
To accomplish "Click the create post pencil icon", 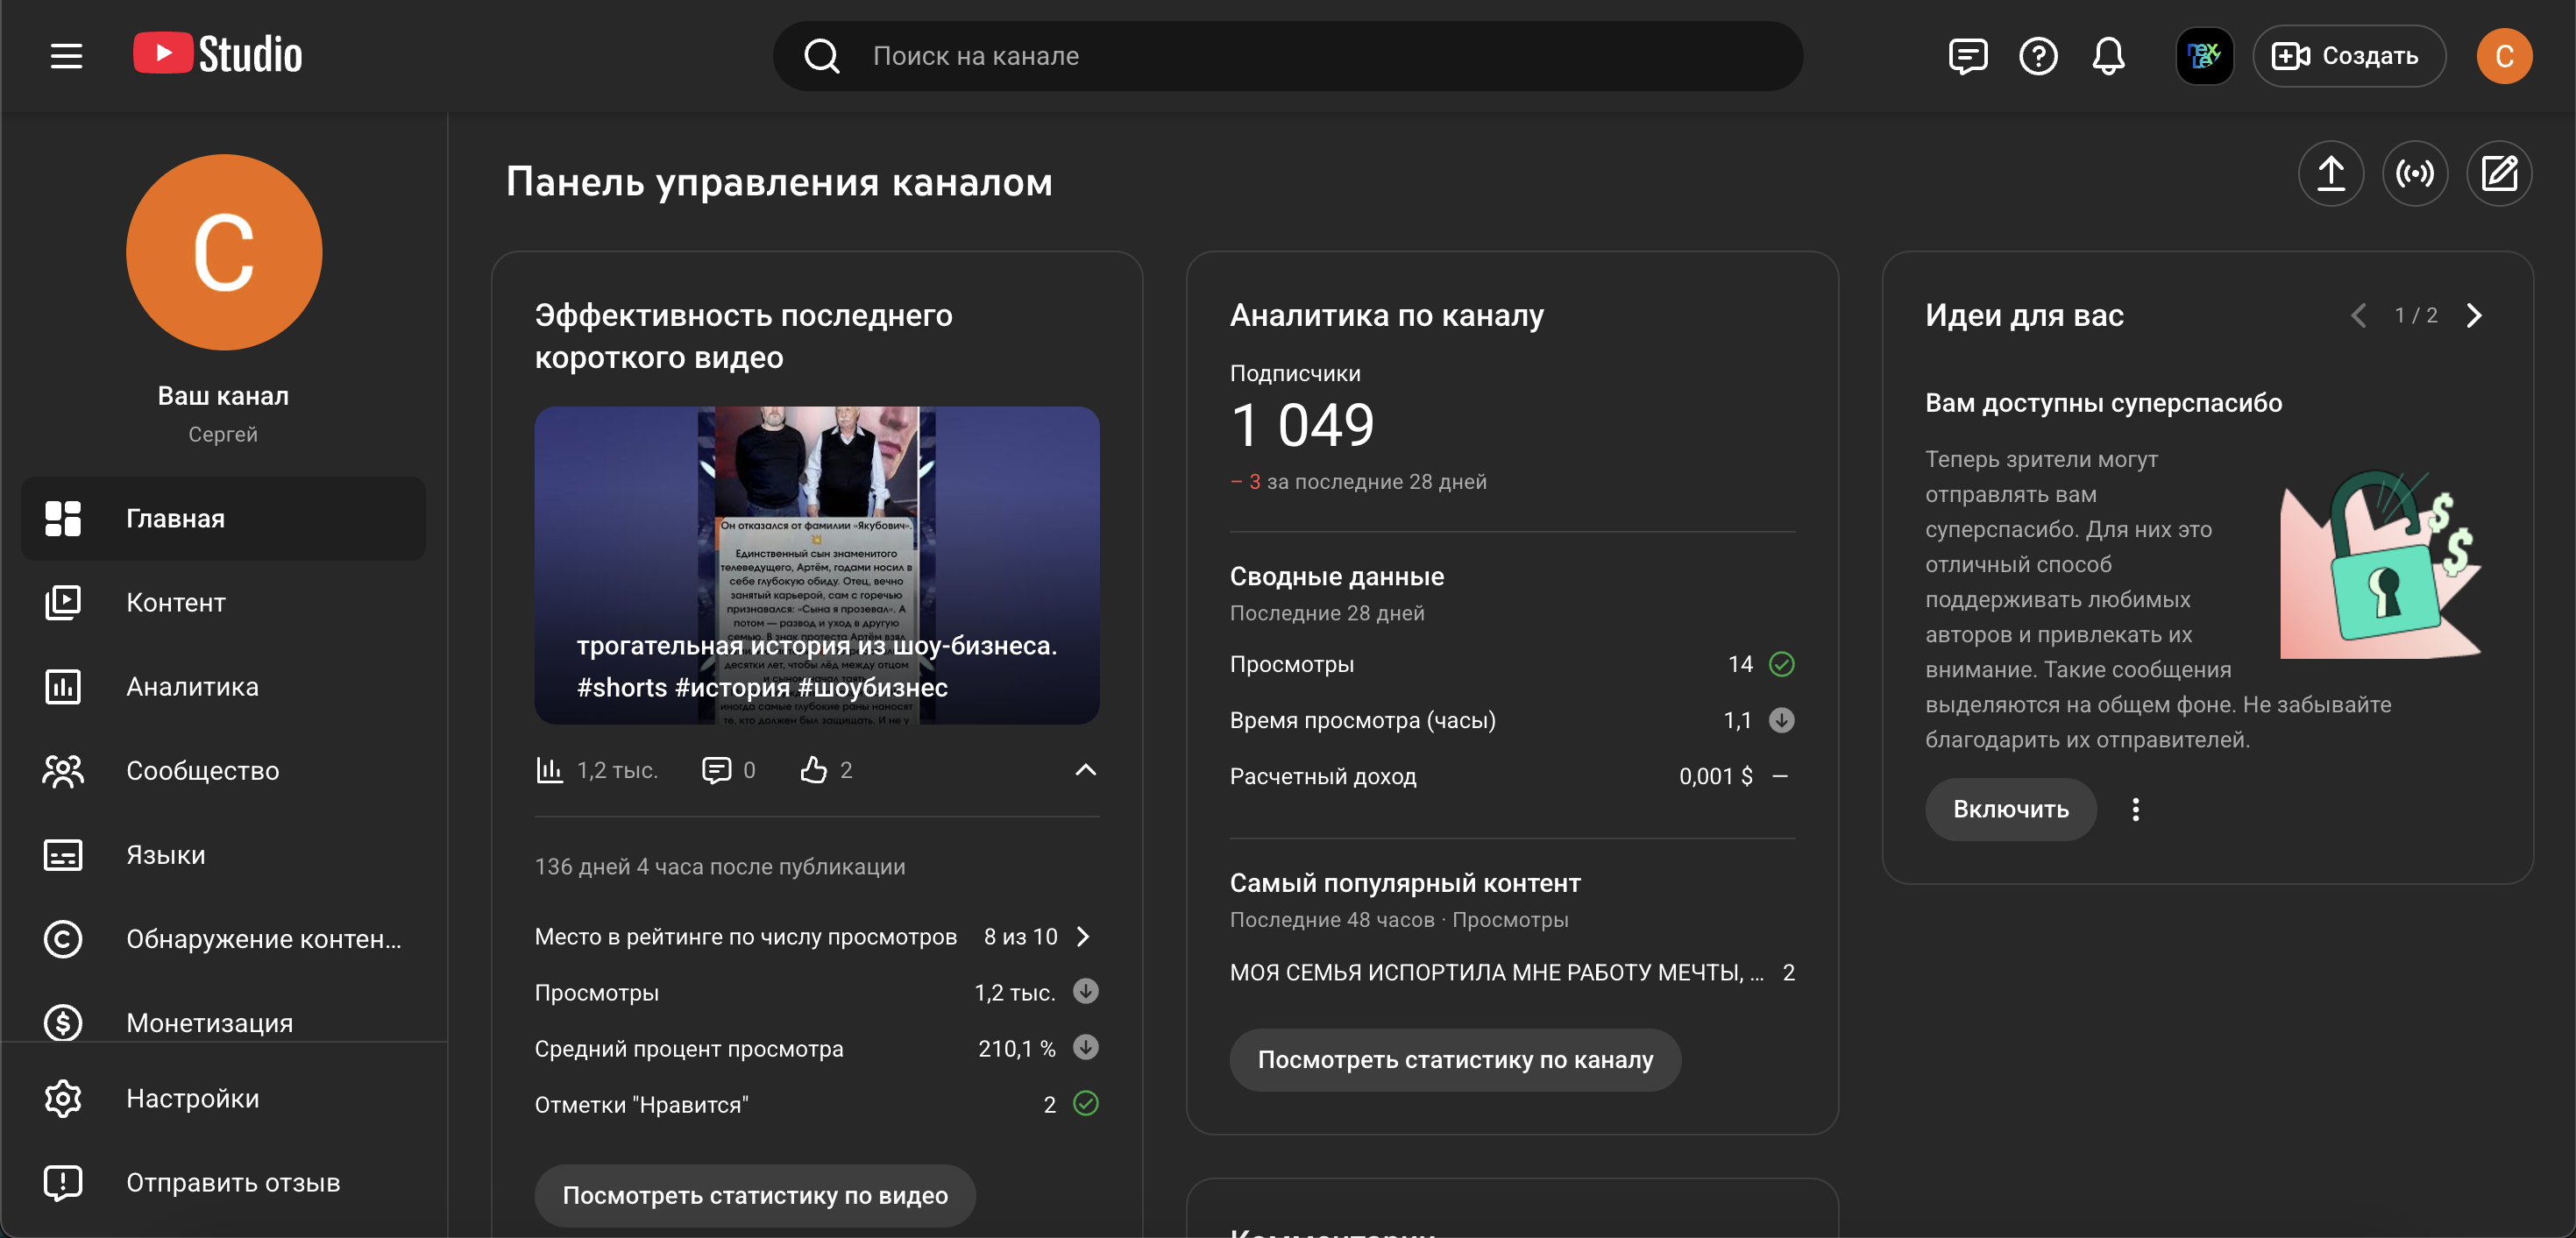I will click(x=2498, y=174).
